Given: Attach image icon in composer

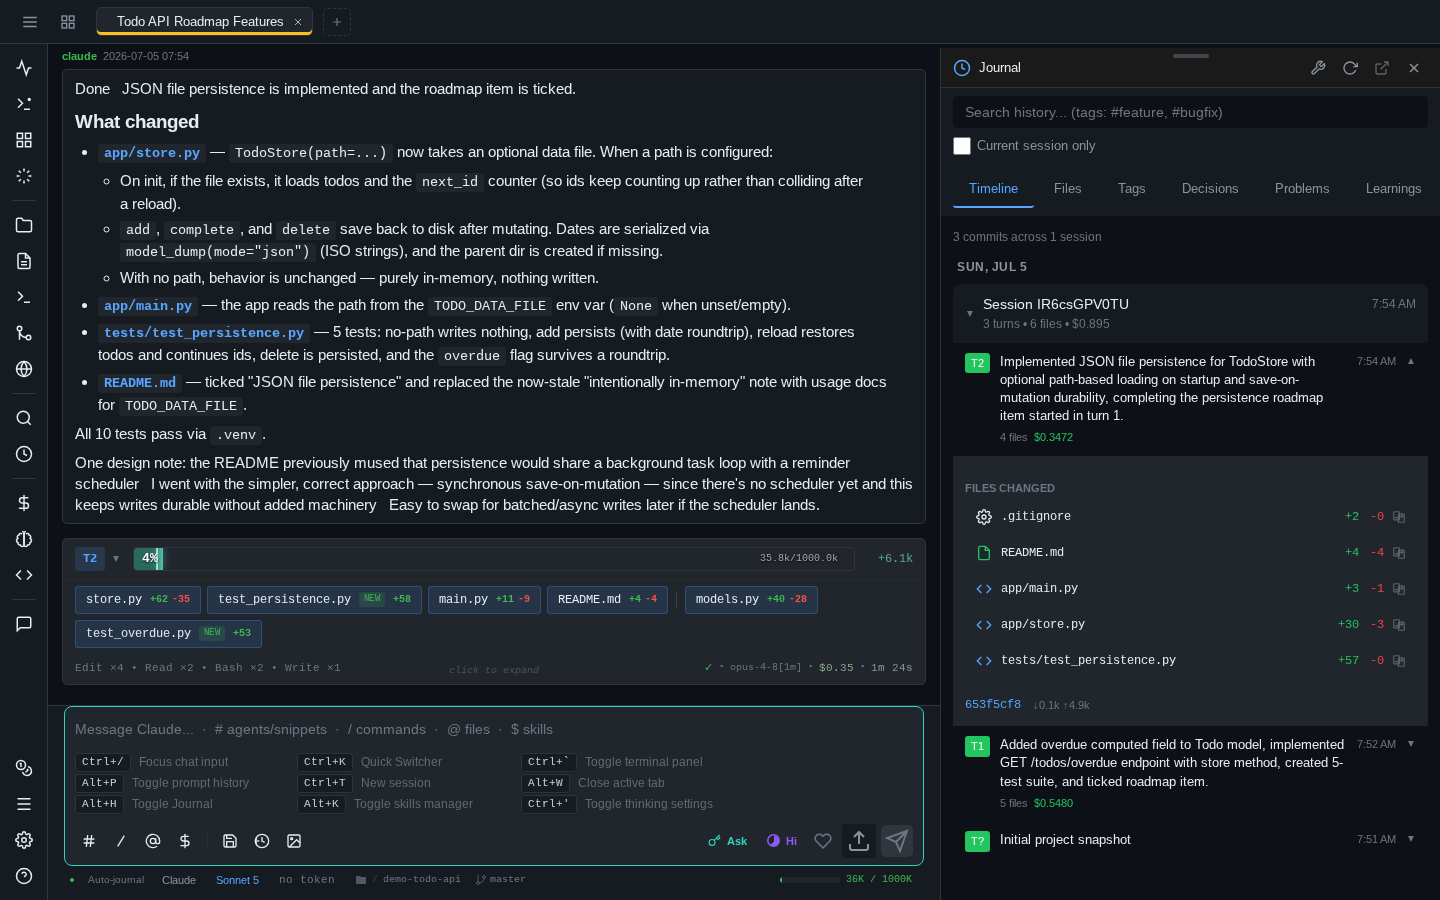Looking at the screenshot, I should (294, 841).
